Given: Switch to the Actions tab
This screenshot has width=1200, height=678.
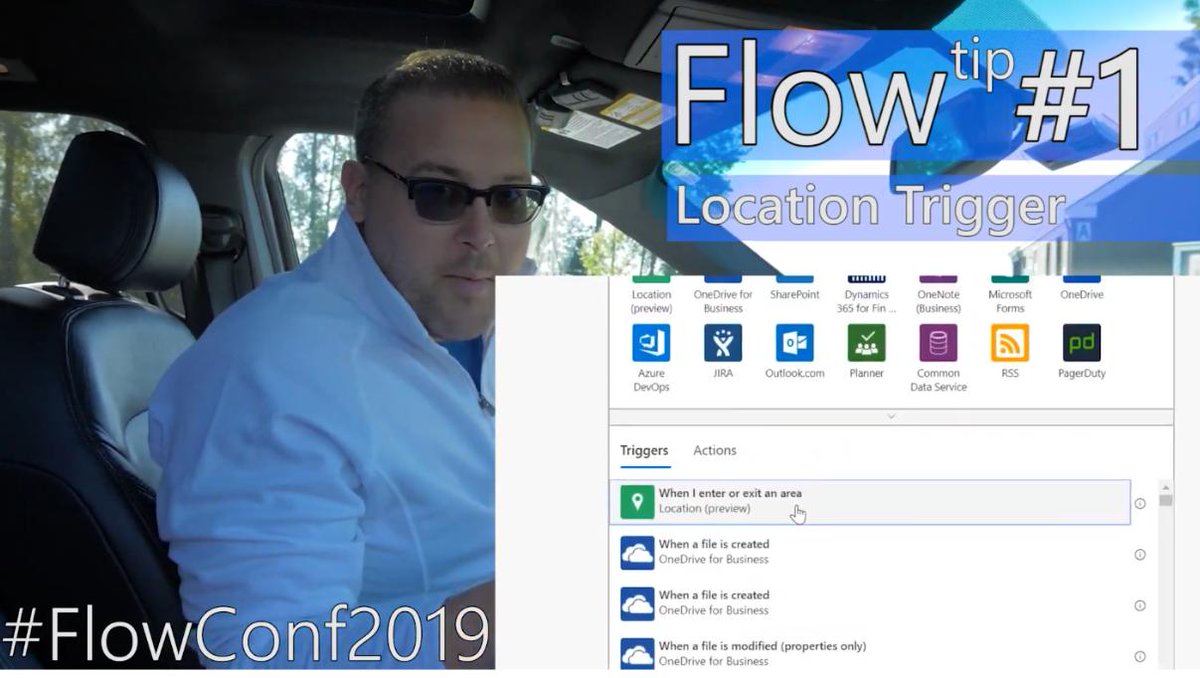Looking at the screenshot, I should tap(714, 450).
